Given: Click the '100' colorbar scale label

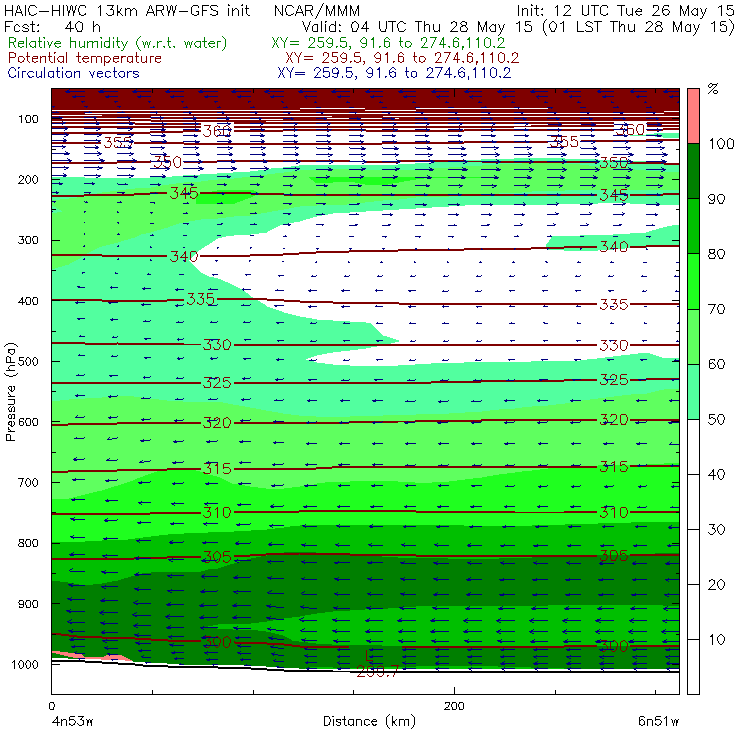Looking at the screenshot, I should point(721,143).
